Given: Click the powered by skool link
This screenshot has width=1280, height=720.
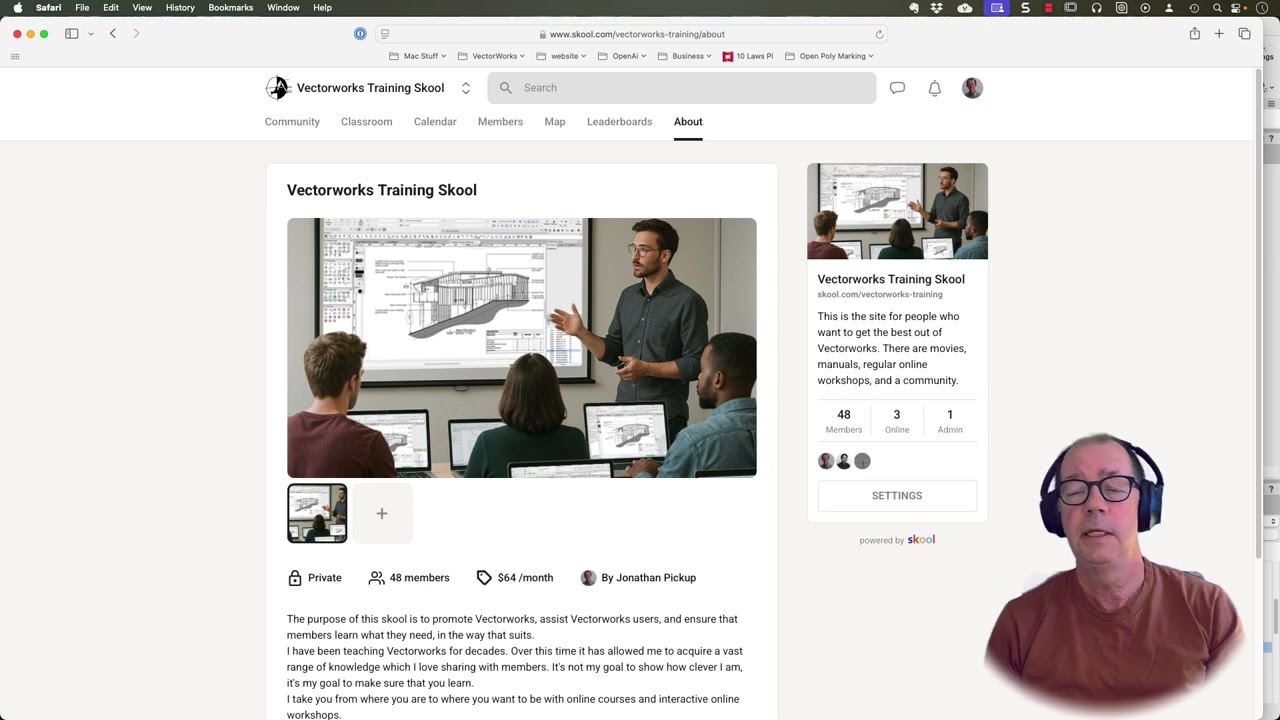Looking at the screenshot, I should click(x=897, y=540).
